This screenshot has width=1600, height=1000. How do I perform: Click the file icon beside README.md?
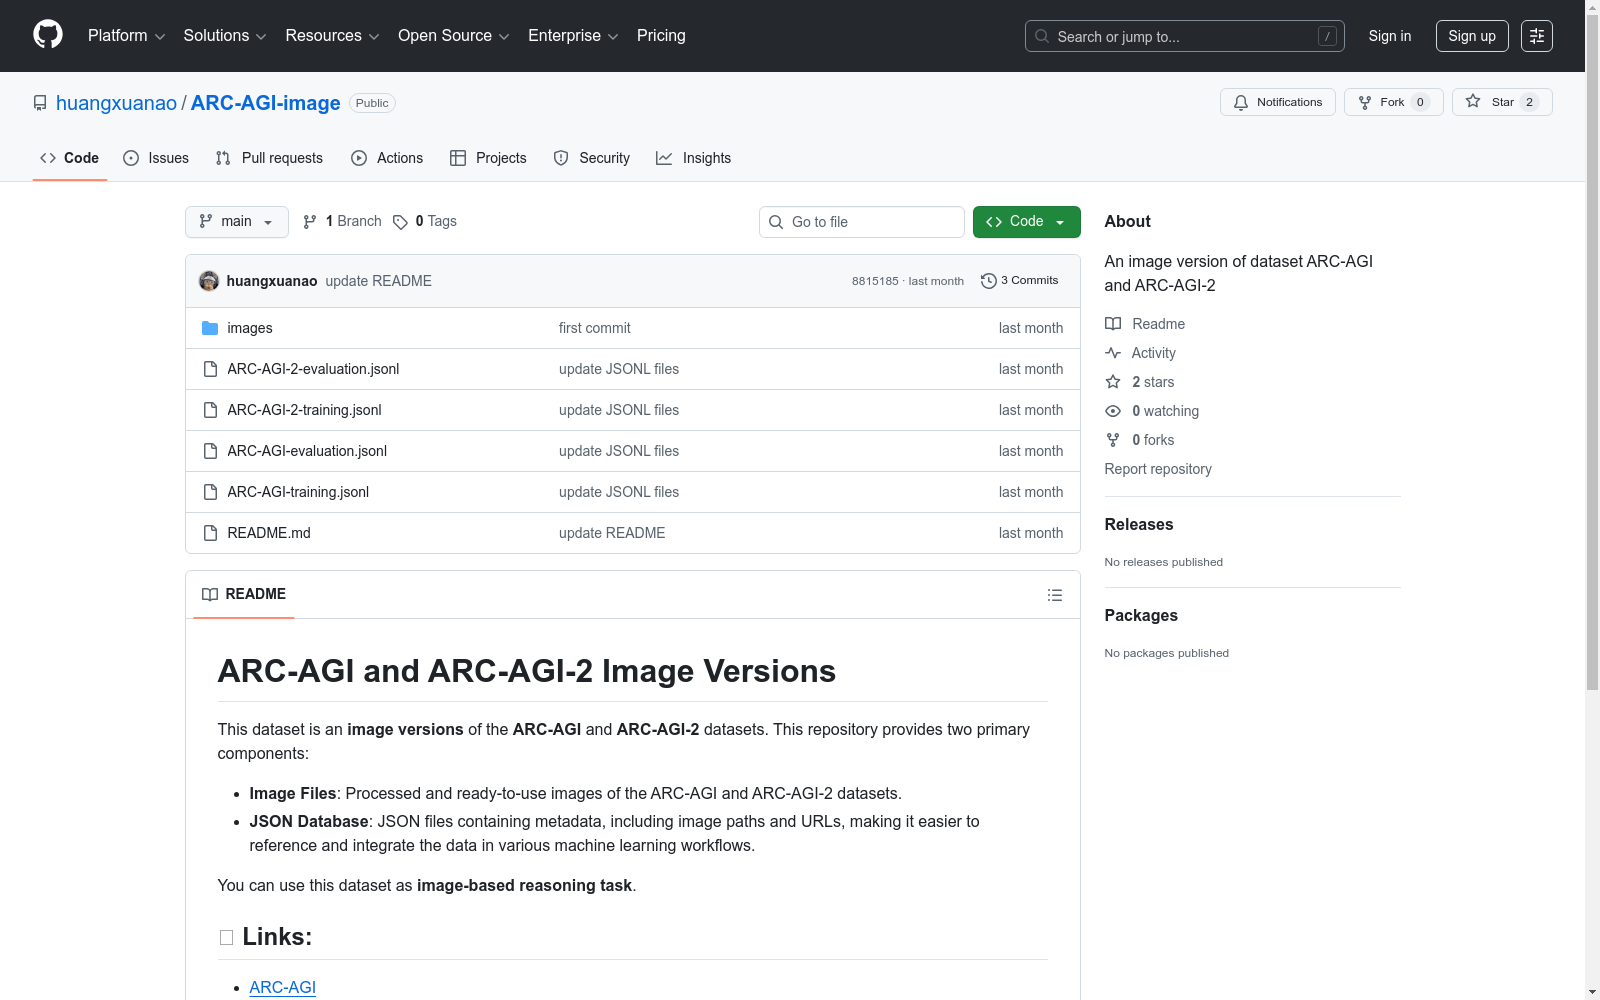pos(210,533)
